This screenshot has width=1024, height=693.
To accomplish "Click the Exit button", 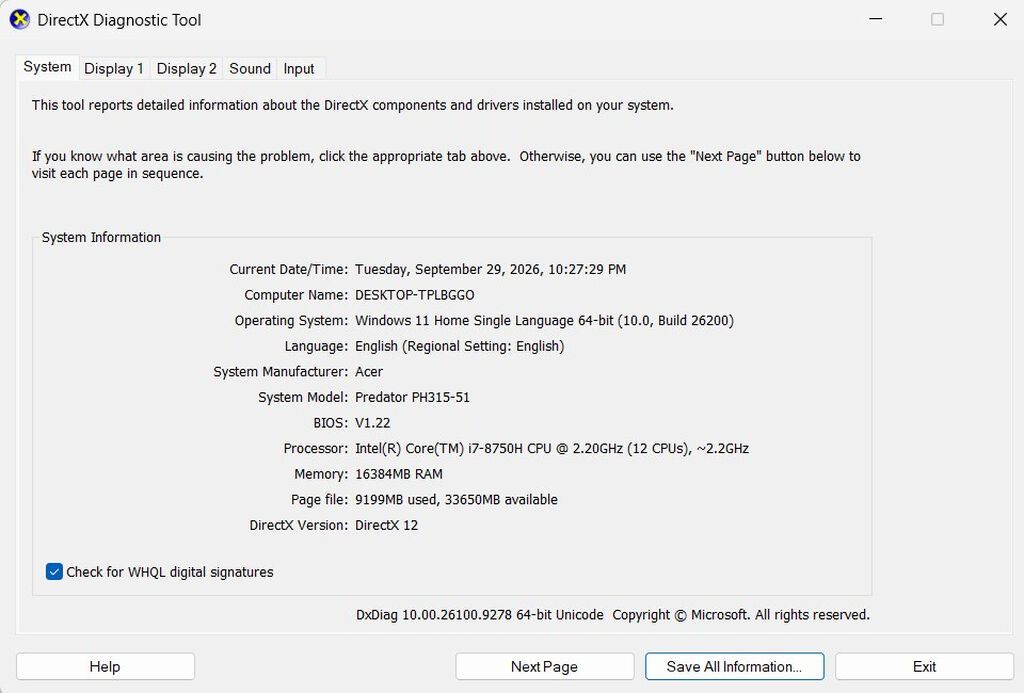I will 924,666.
